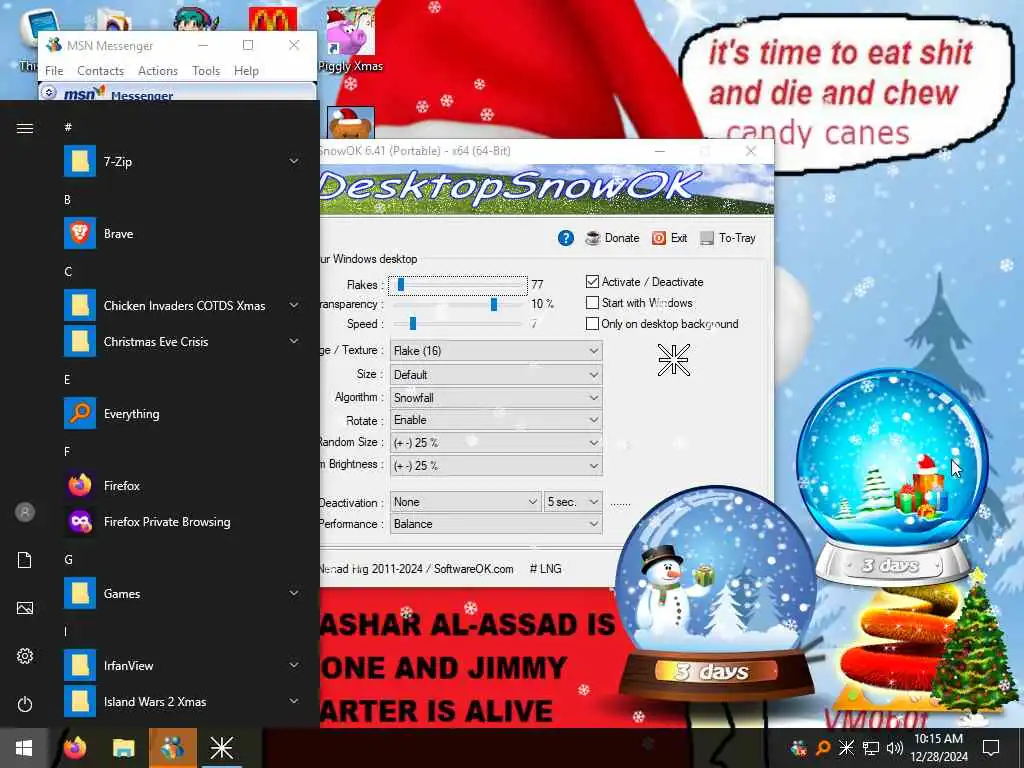Enable Only on desktop background checkbox
Screen dimensions: 1024x768
pyautogui.click(x=592, y=323)
